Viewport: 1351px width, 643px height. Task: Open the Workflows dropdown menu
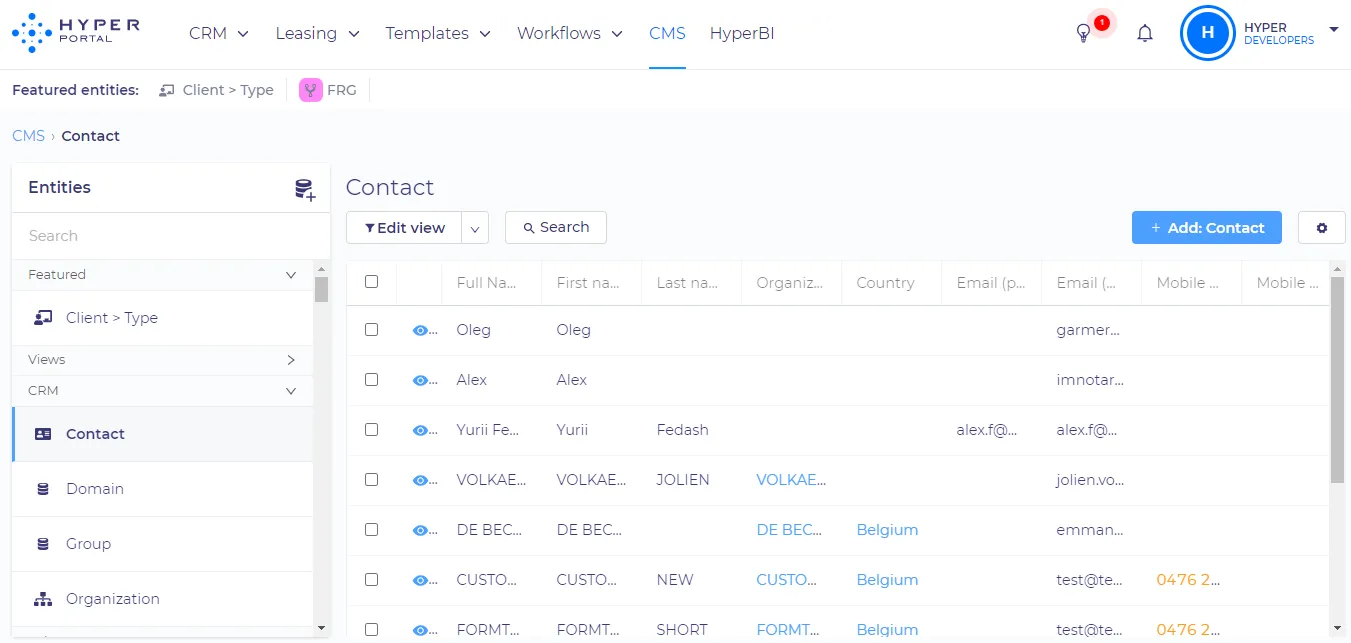570,33
